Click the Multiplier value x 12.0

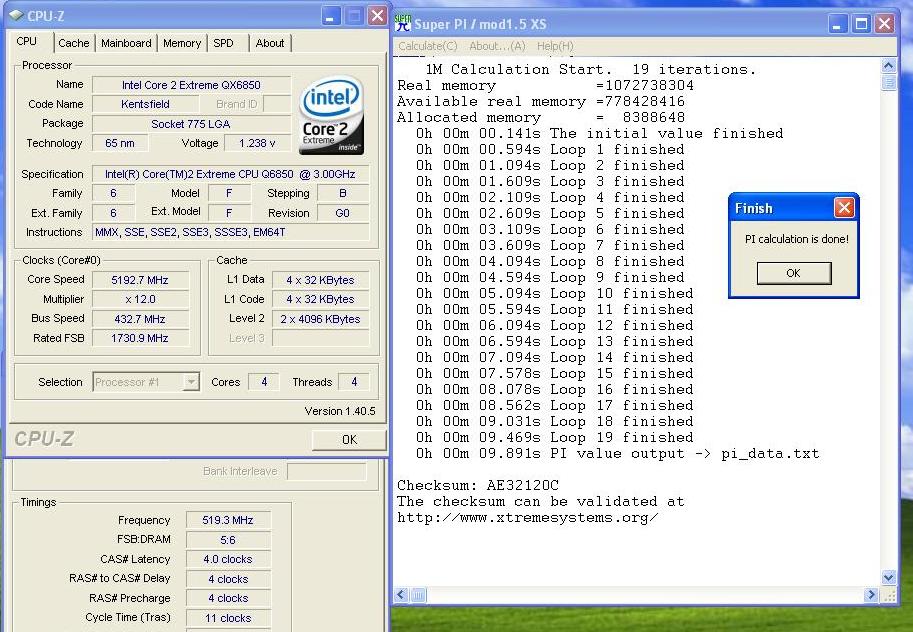coord(140,299)
